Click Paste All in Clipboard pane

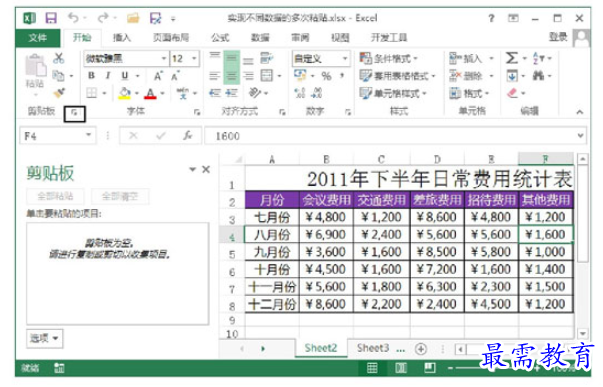[x=55, y=196]
